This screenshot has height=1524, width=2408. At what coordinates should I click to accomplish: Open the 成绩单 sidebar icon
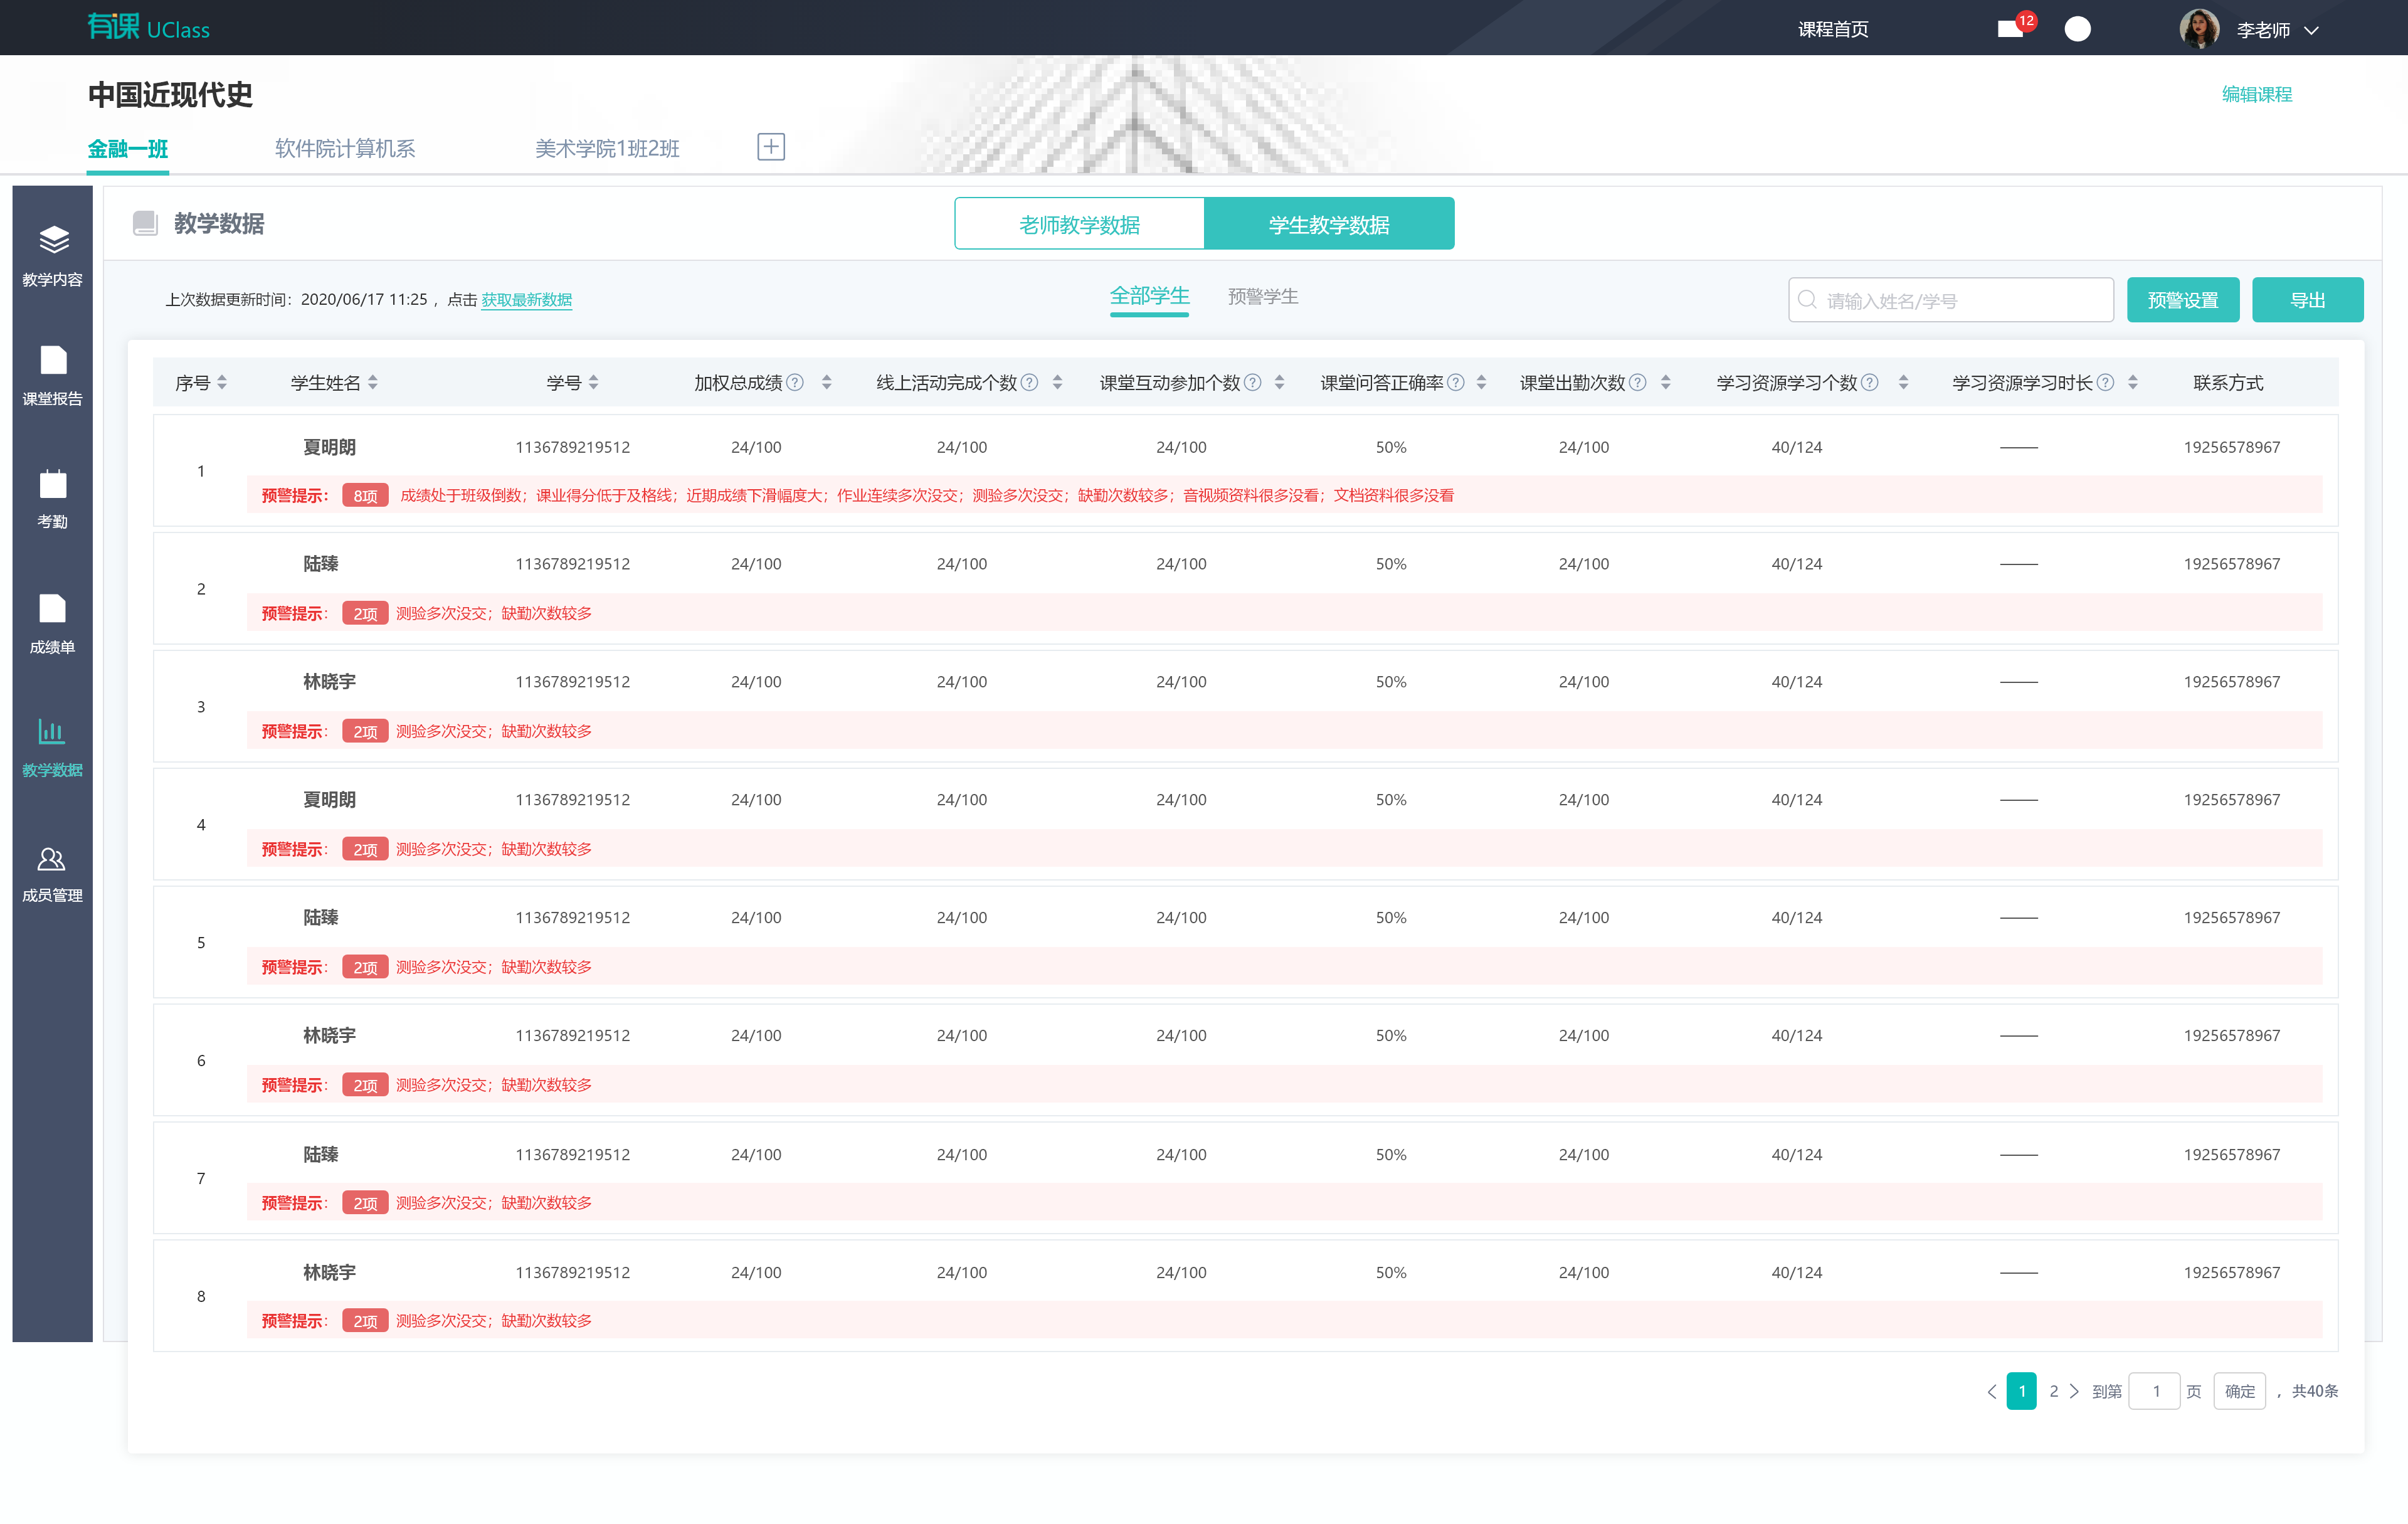(x=53, y=609)
